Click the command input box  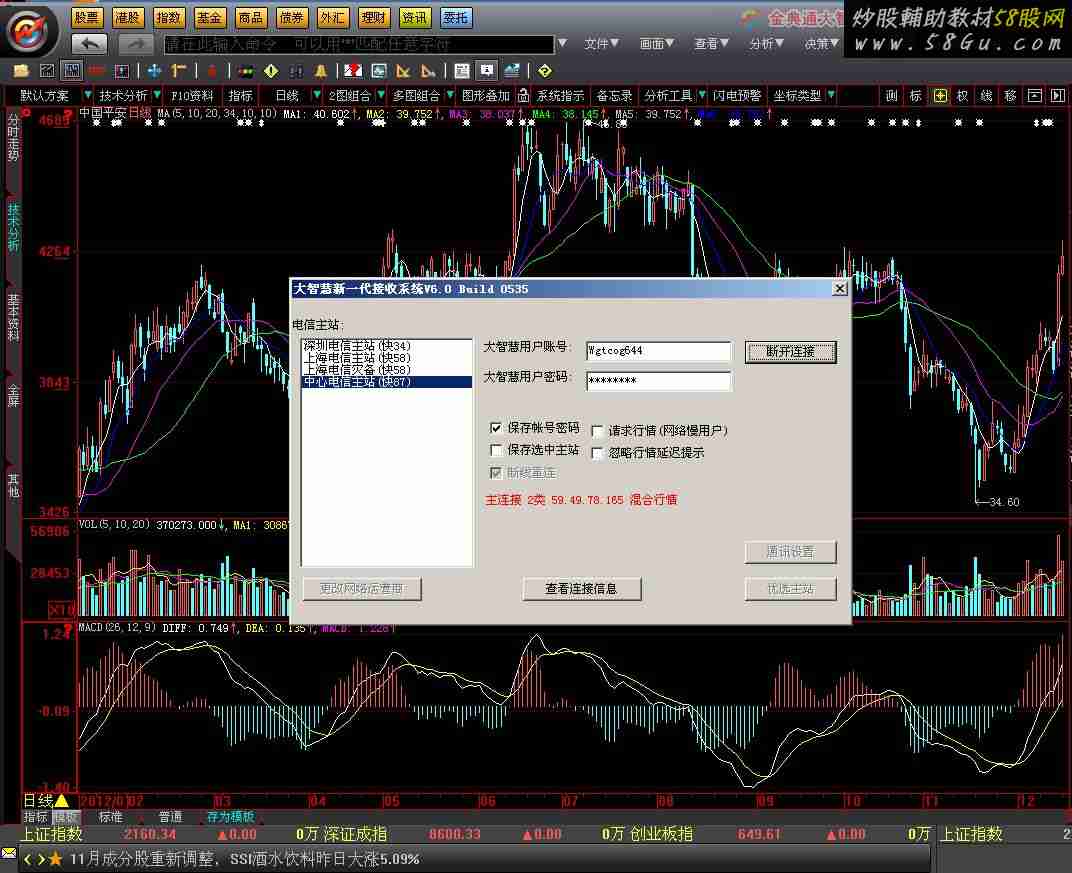tap(359, 44)
